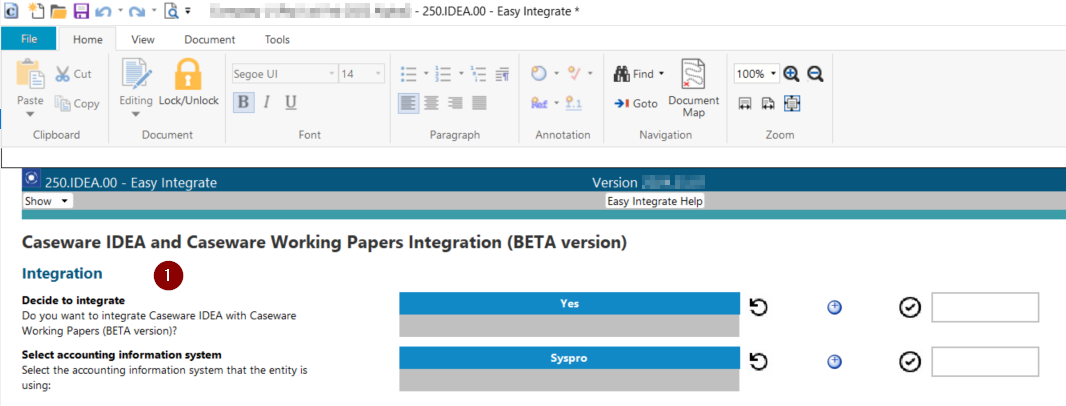Open the Document Map
Screen dimensions: 1066x406
click(x=693, y=88)
